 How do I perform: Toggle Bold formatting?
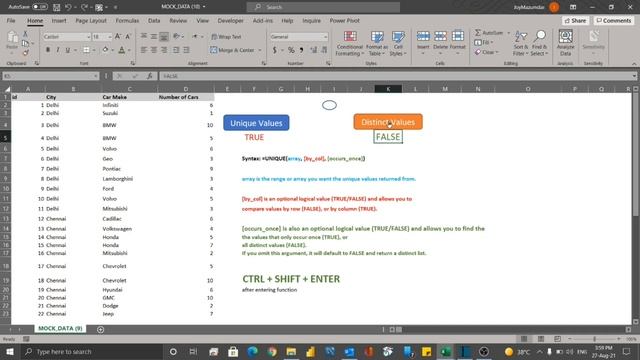[x=48, y=50]
